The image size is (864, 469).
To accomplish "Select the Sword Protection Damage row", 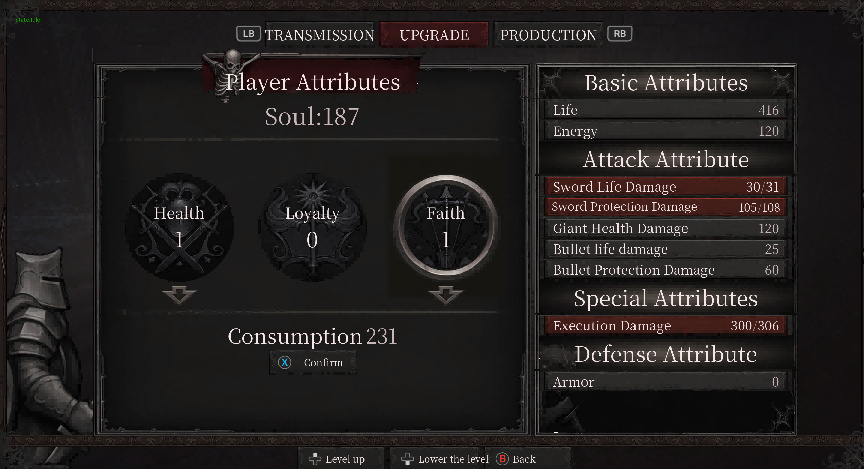I will point(666,207).
